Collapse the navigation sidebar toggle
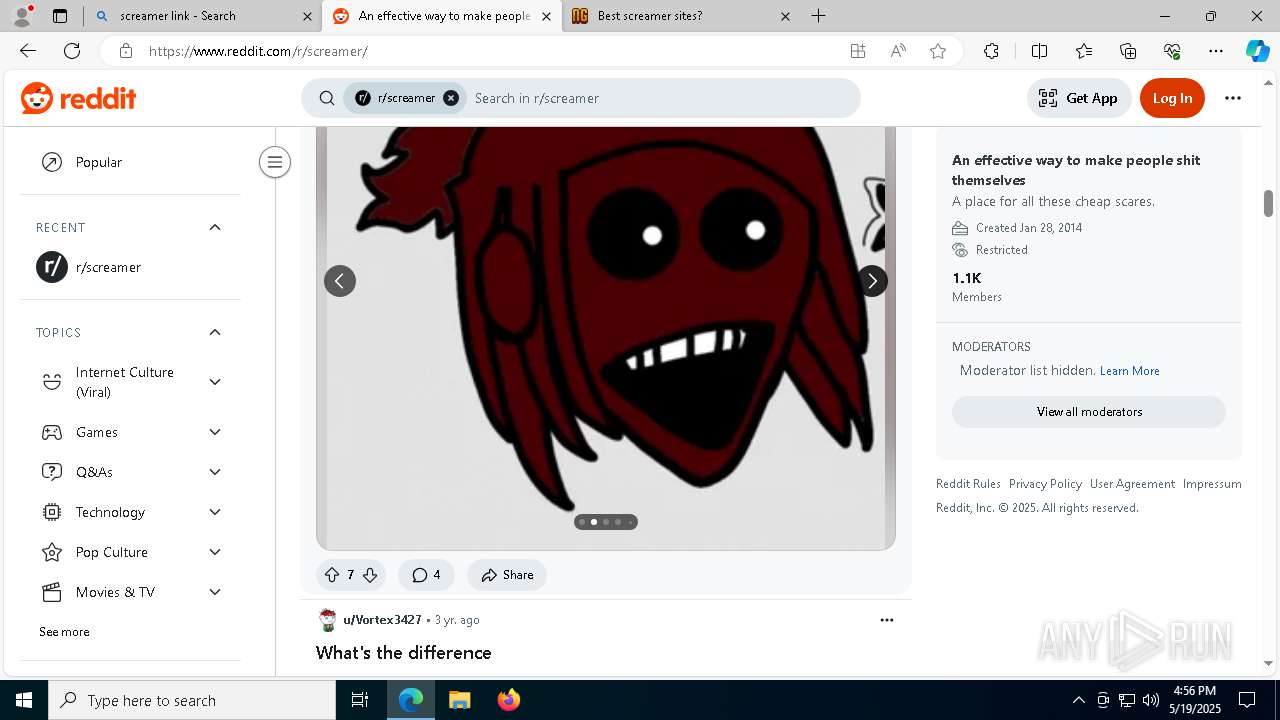Screen dimensions: 1280x720 click(275, 162)
